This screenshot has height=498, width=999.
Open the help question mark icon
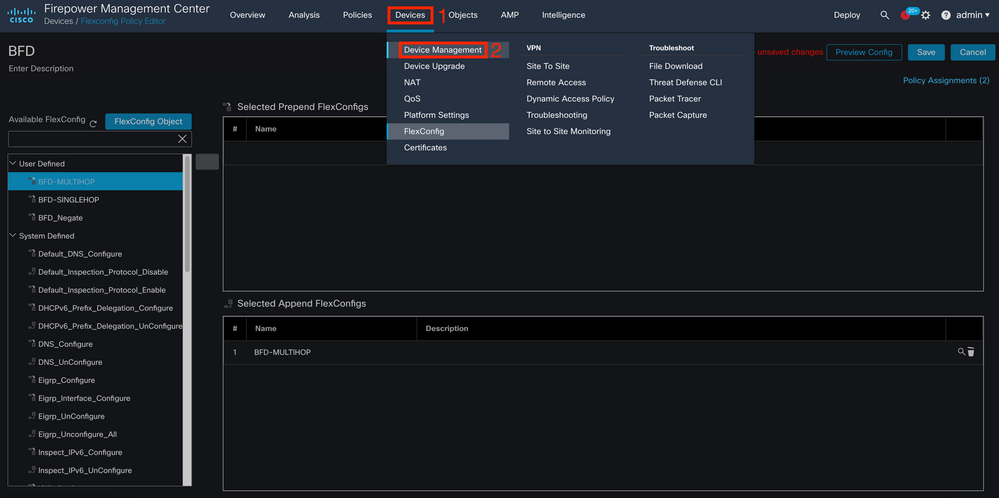[x=945, y=15]
